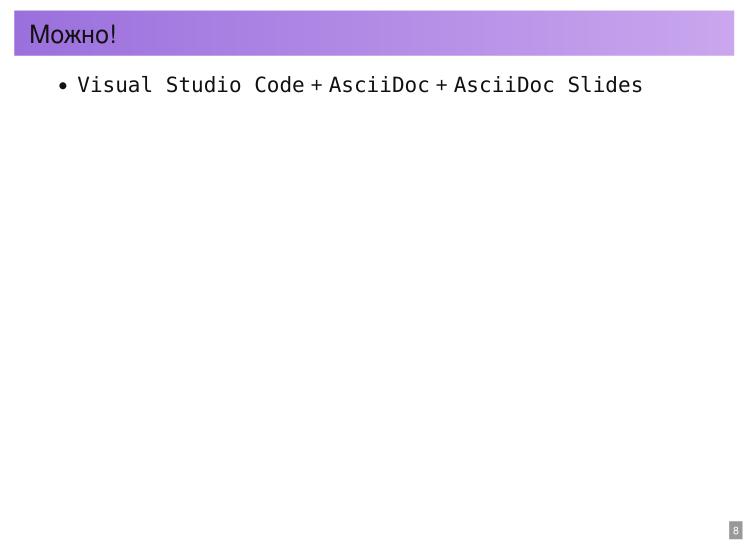Click the slide number 8 badge
This screenshot has height=546, width=749.
coord(735,530)
